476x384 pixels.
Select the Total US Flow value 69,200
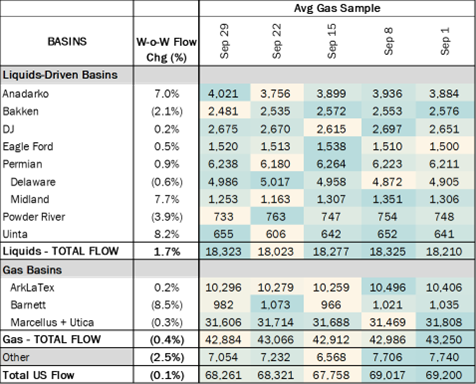(x=444, y=375)
